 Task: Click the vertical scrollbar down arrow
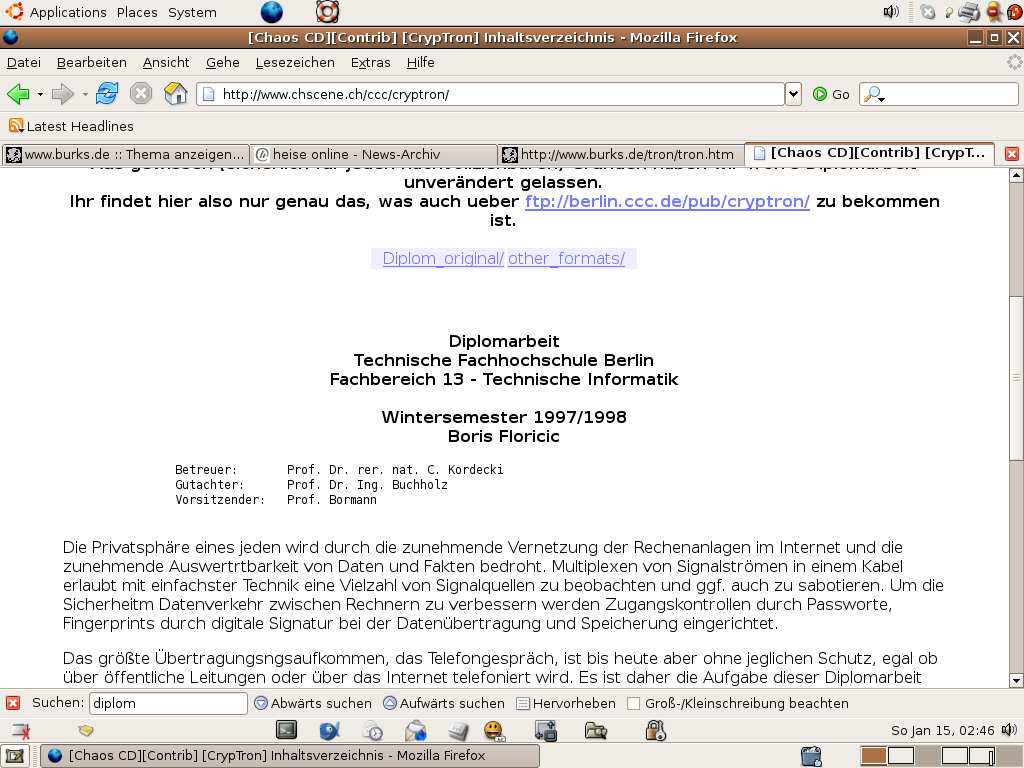point(1016,680)
